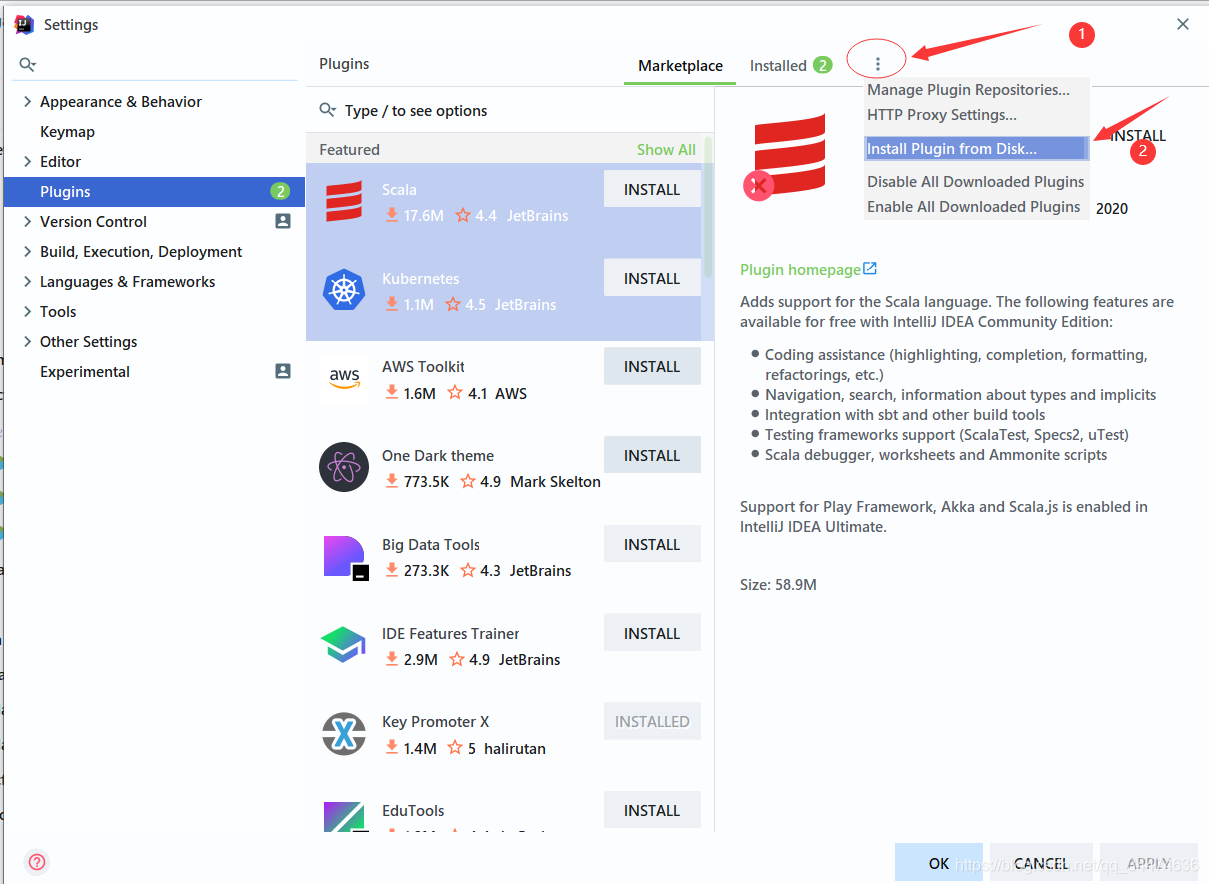The height and width of the screenshot is (884, 1209).
Task: Click the search icon in settings sidebar
Action: coord(28,65)
